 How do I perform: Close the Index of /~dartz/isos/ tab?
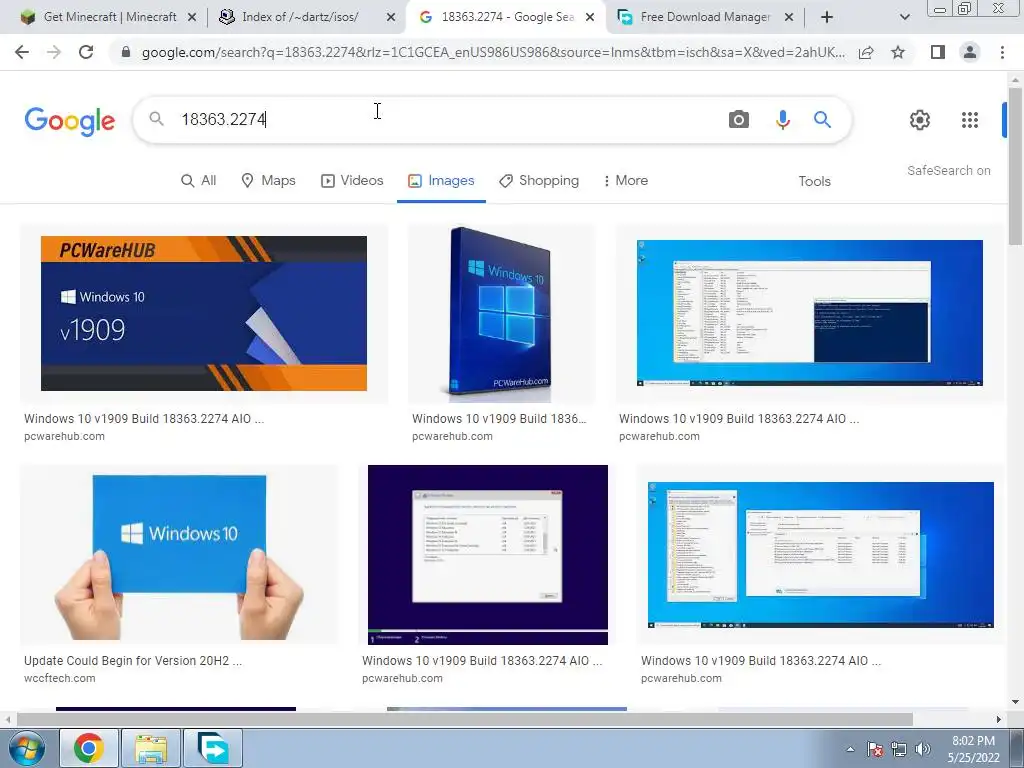[391, 17]
